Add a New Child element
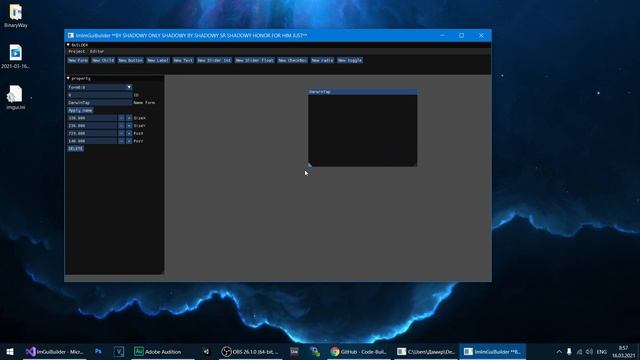 tap(103, 60)
